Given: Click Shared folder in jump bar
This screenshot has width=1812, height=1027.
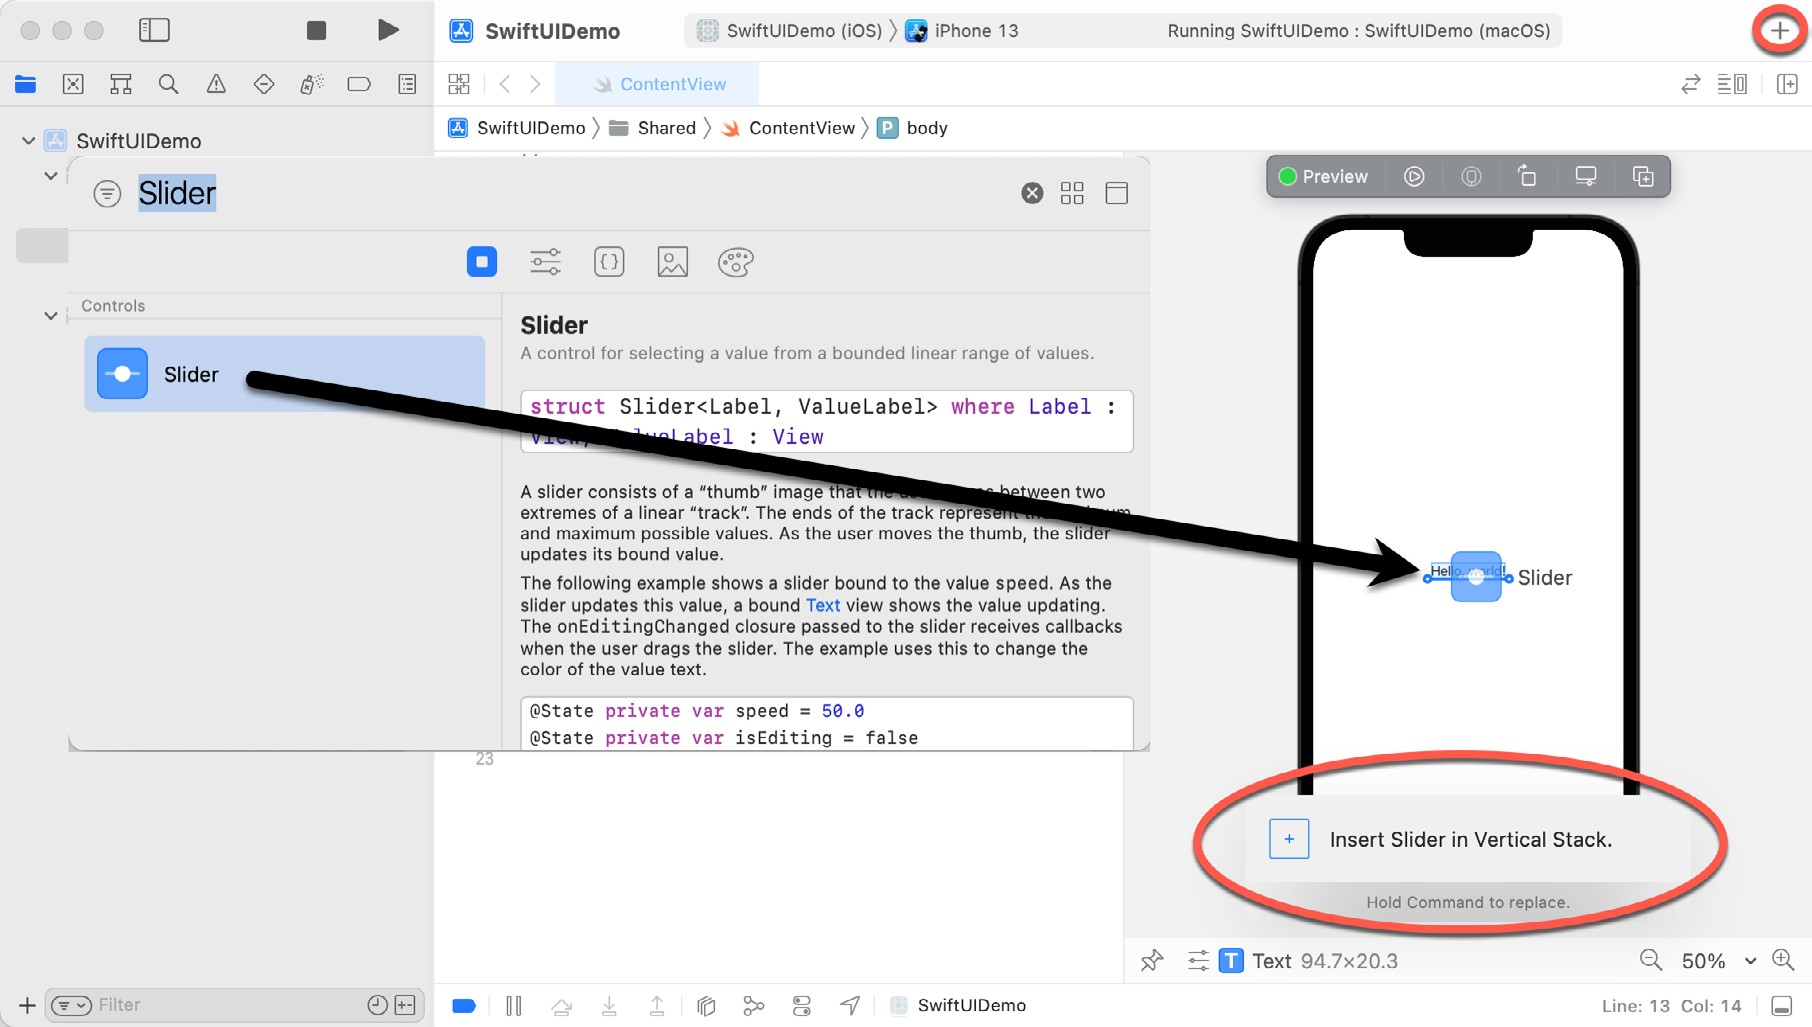Looking at the screenshot, I should (x=652, y=128).
